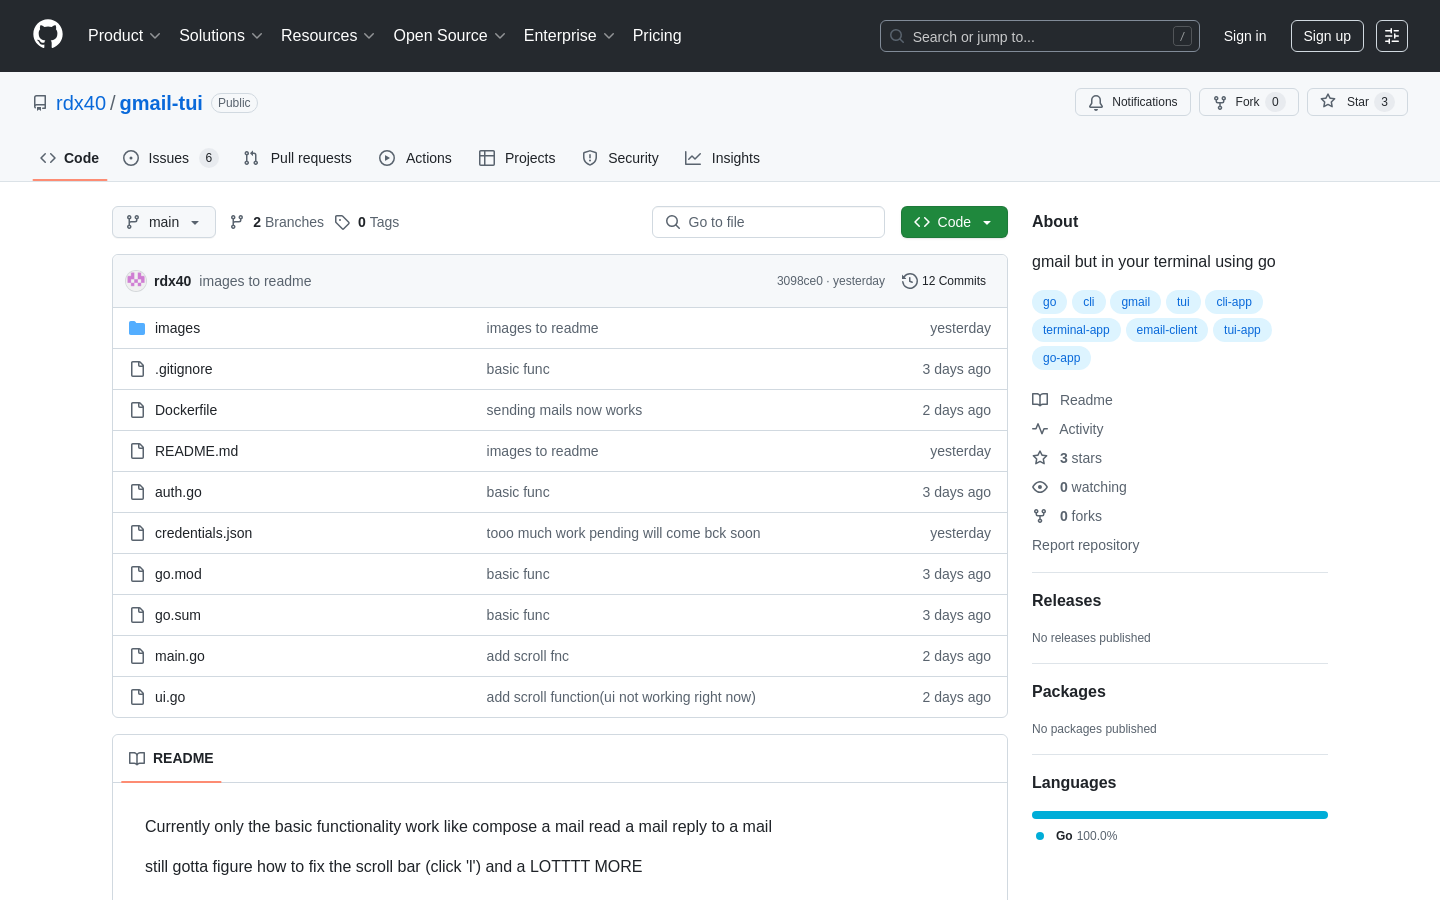
Task: Open the Pricing link
Action: point(657,36)
